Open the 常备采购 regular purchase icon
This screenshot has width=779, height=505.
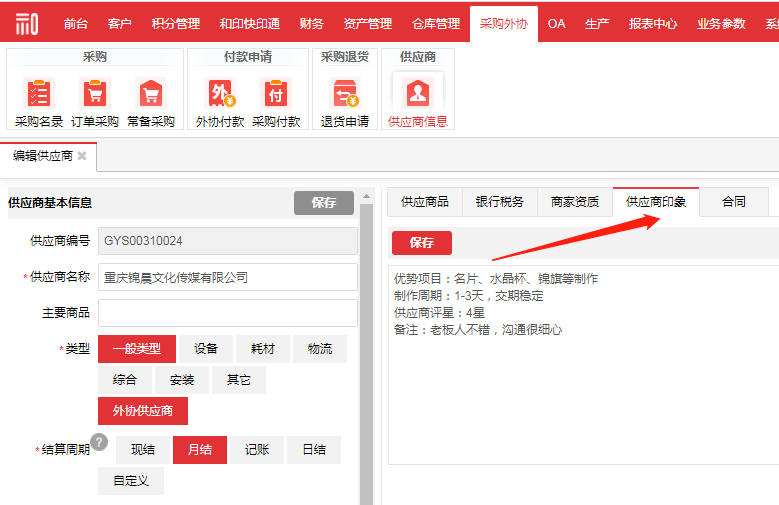(151, 94)
